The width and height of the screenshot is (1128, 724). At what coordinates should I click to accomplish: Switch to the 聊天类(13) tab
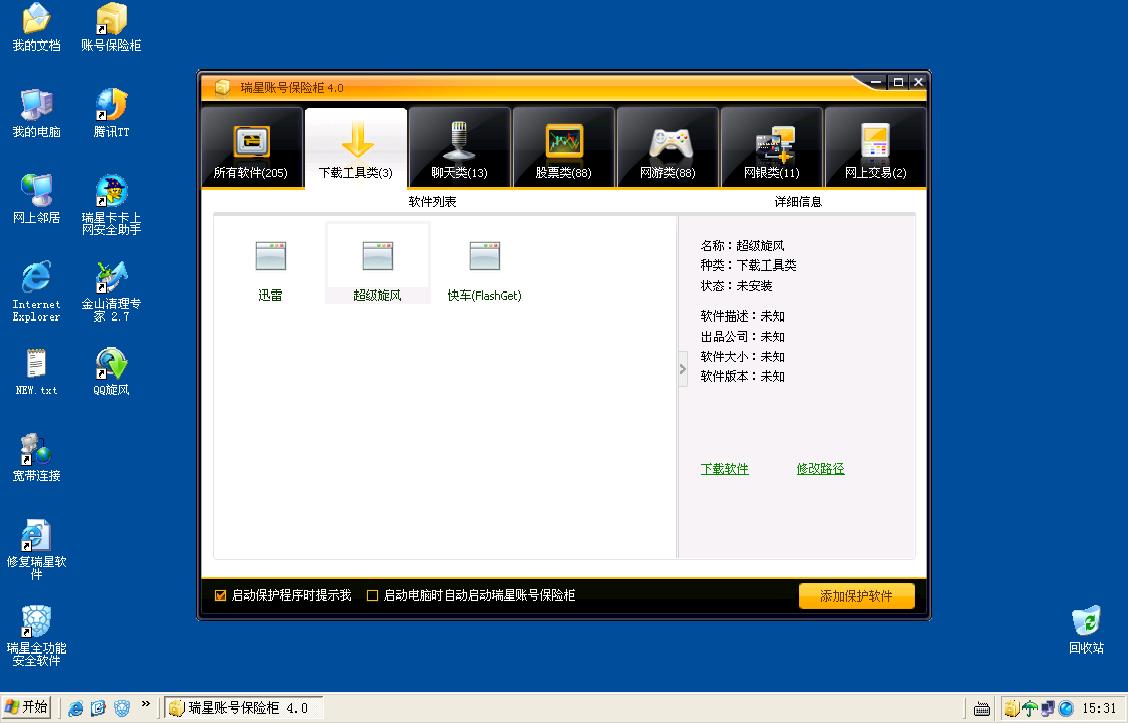[460, 148]
